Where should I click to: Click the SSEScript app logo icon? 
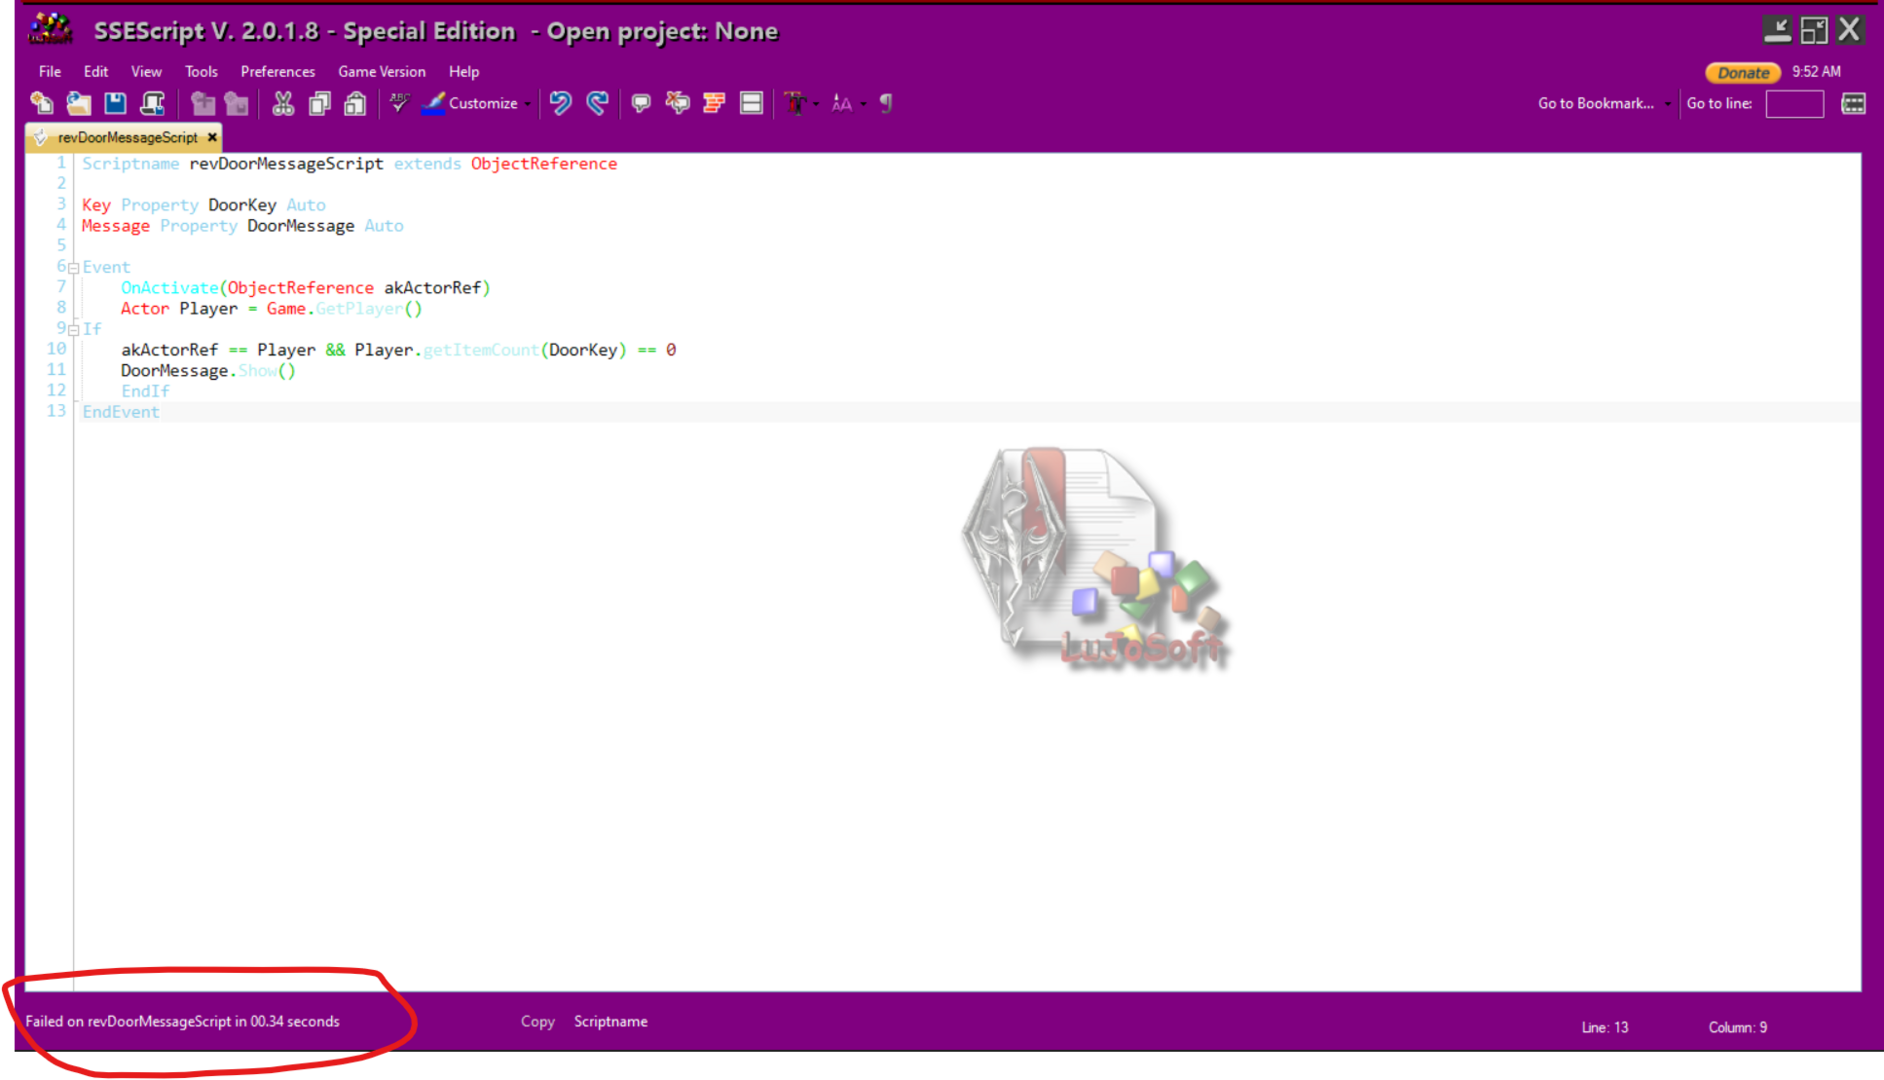[x=50, y=30]
